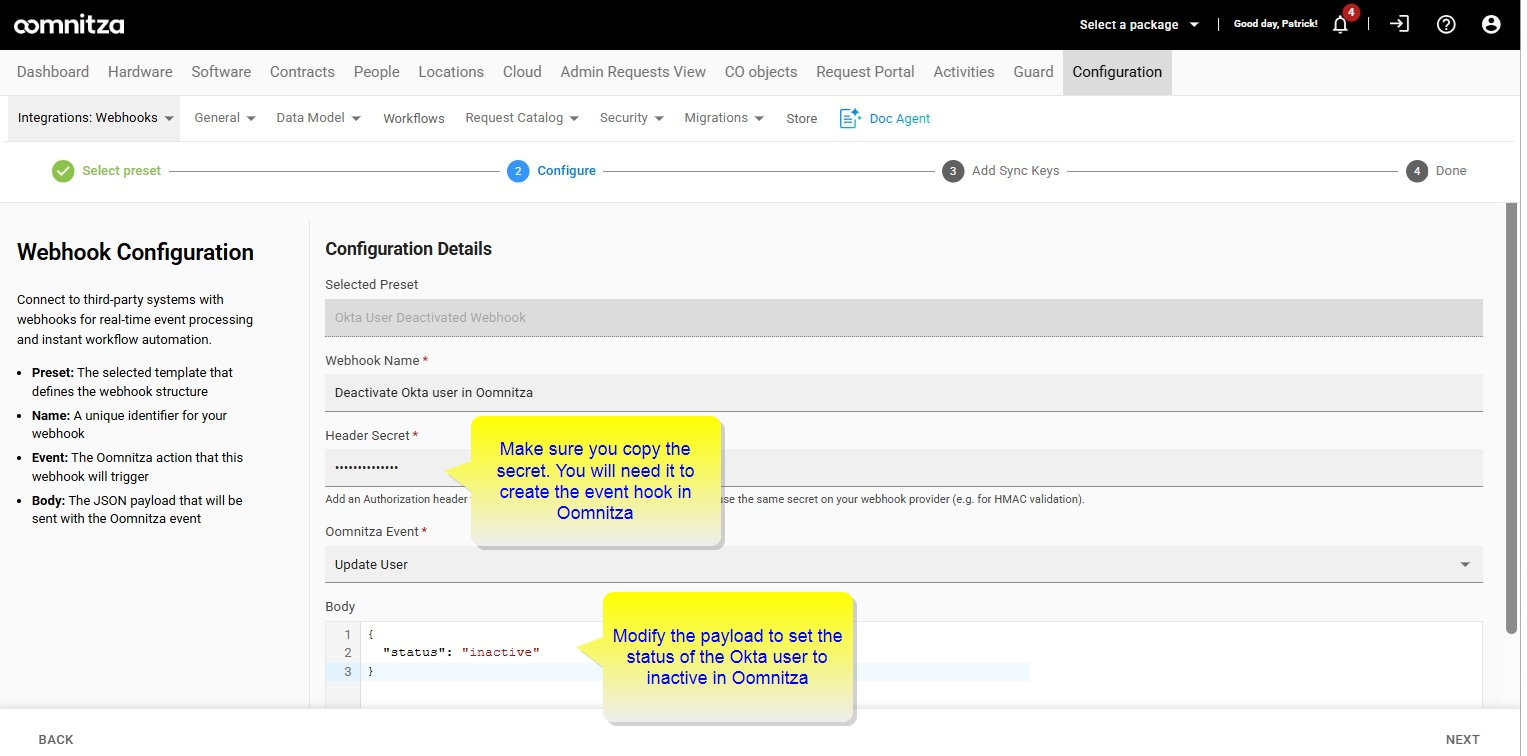Switch to the Contracts tab
This screenshot has height=756, width=1527.
302,72
